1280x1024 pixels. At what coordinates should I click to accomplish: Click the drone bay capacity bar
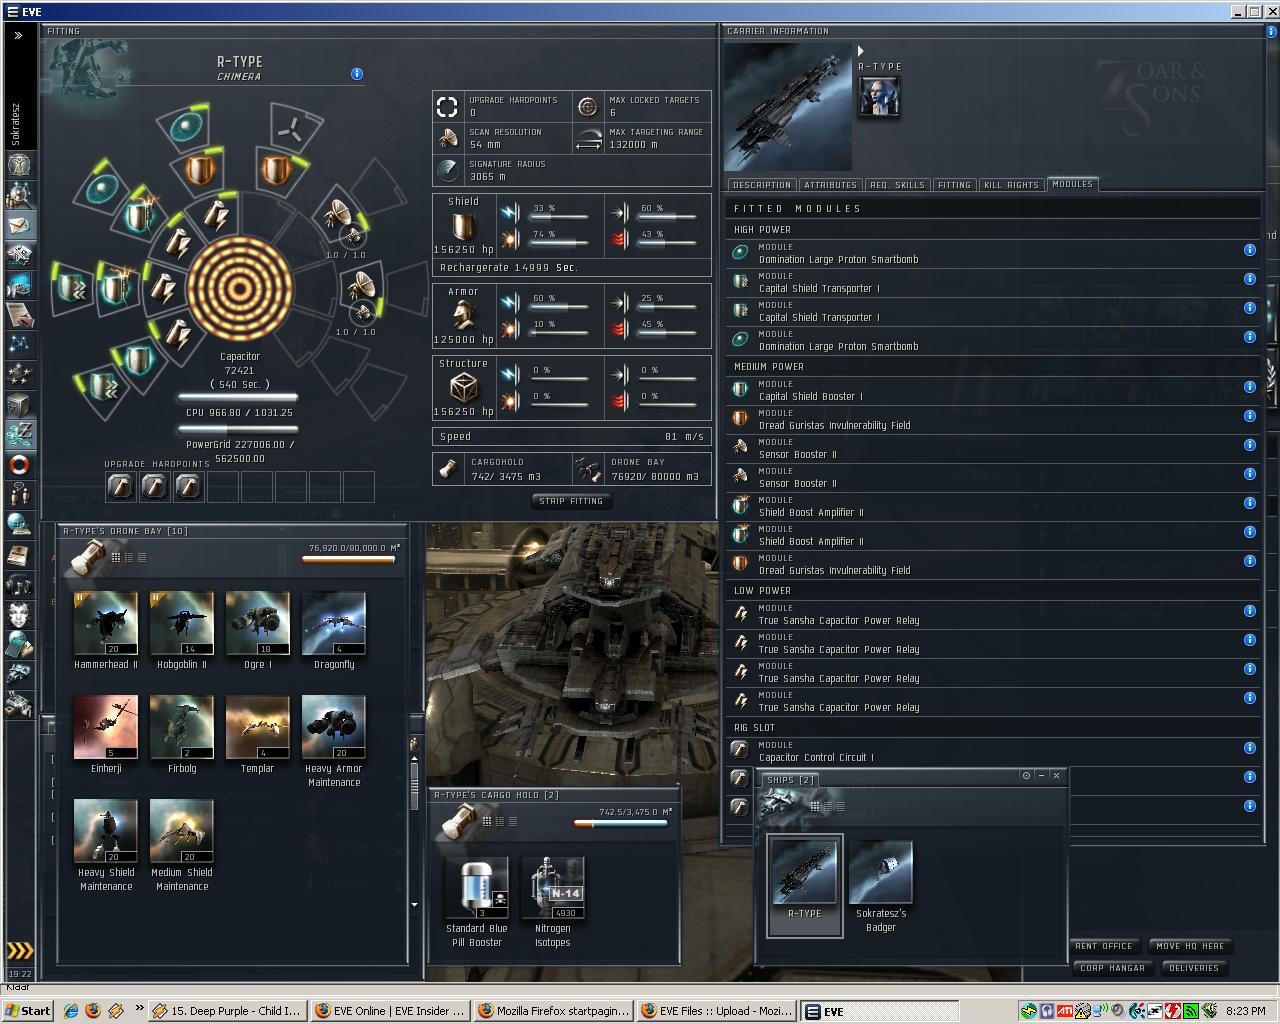tap(348, 560)
